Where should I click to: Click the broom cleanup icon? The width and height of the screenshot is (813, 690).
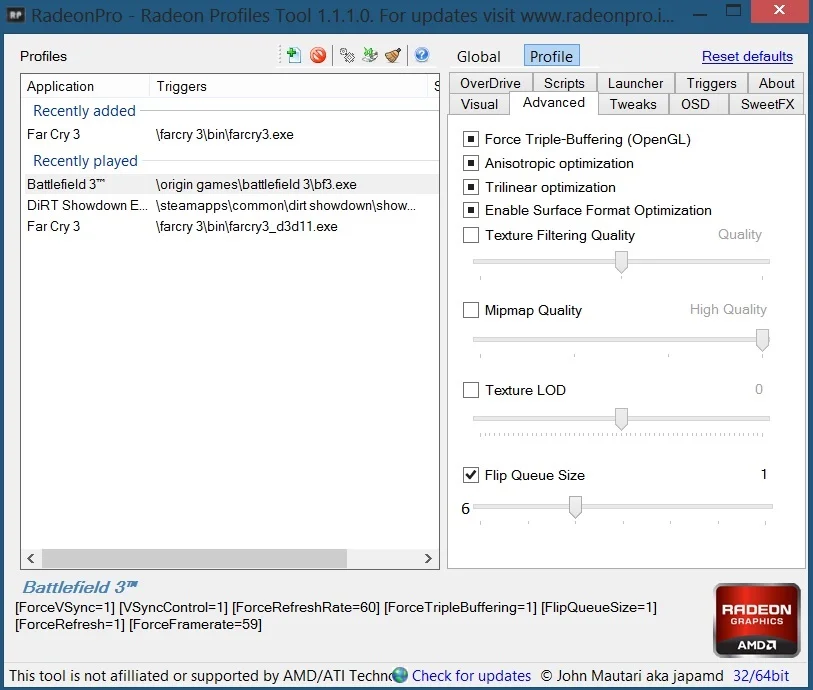click(393, 55)
